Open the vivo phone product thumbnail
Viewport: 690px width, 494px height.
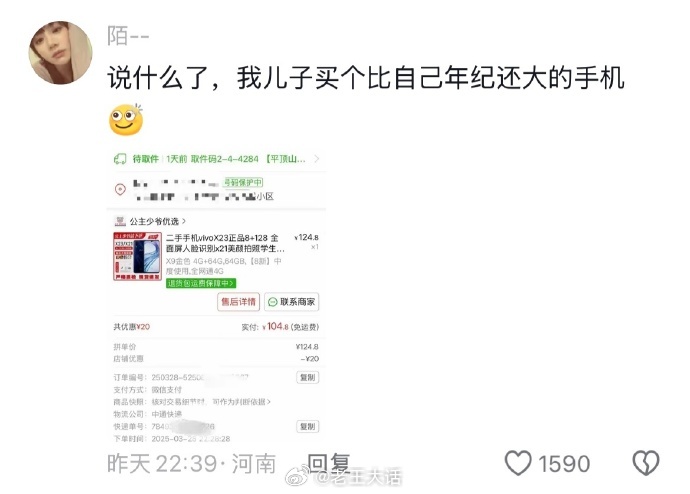138,256
